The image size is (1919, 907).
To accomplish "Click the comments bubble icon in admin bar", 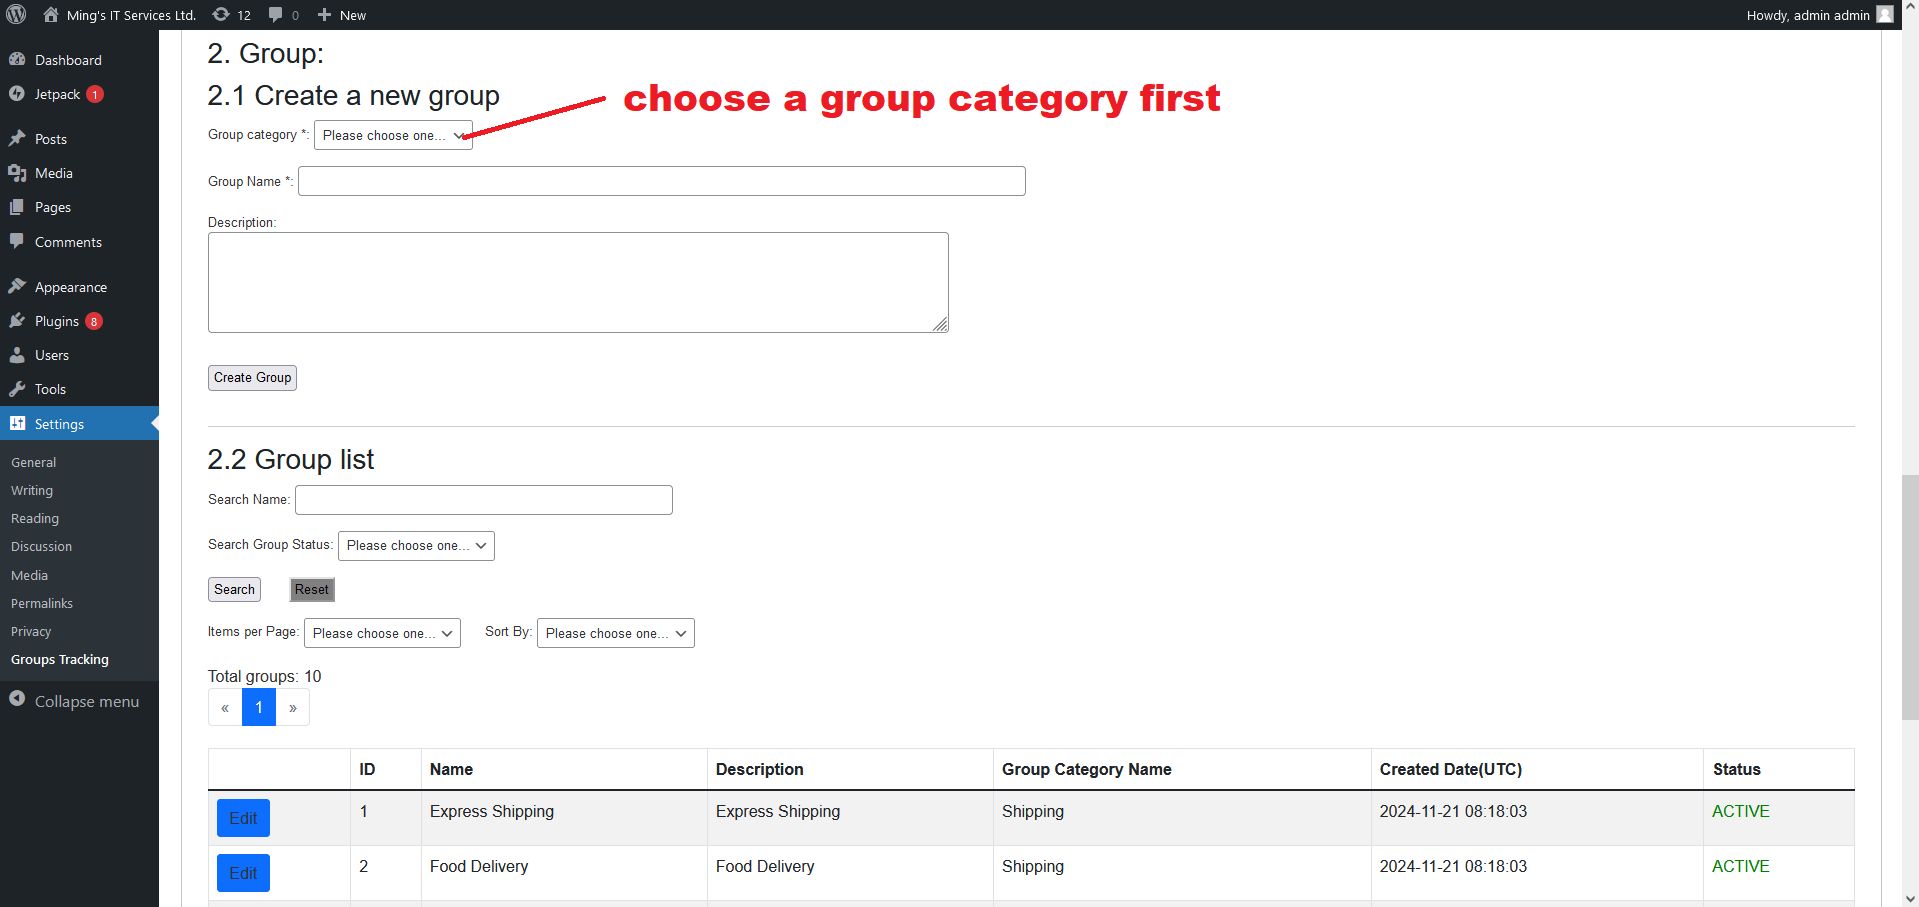I will (x=276, y=15).
